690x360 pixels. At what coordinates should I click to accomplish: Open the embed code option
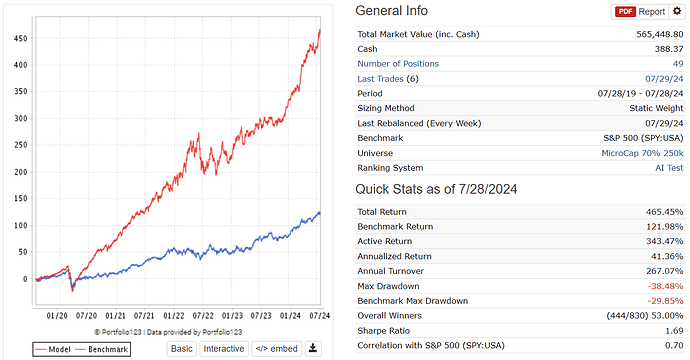pyautogui.click(x=276, y=349)
